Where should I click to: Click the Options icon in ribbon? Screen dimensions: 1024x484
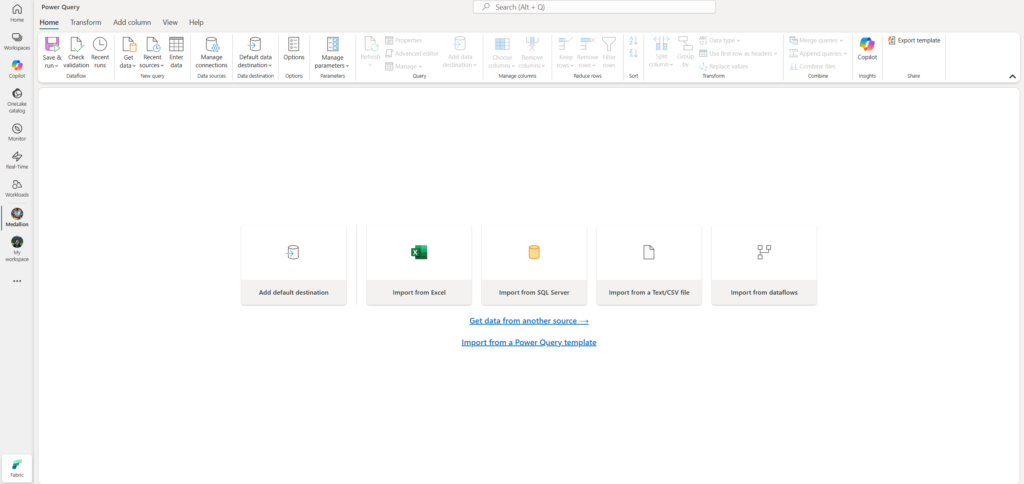[x=294, y=44]
